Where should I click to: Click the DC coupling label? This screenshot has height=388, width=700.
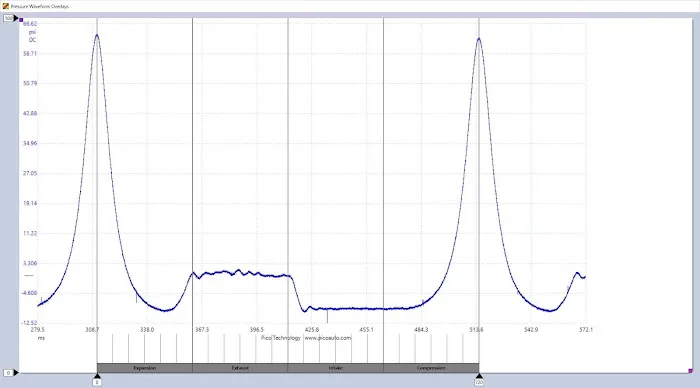tap(32, 40)
